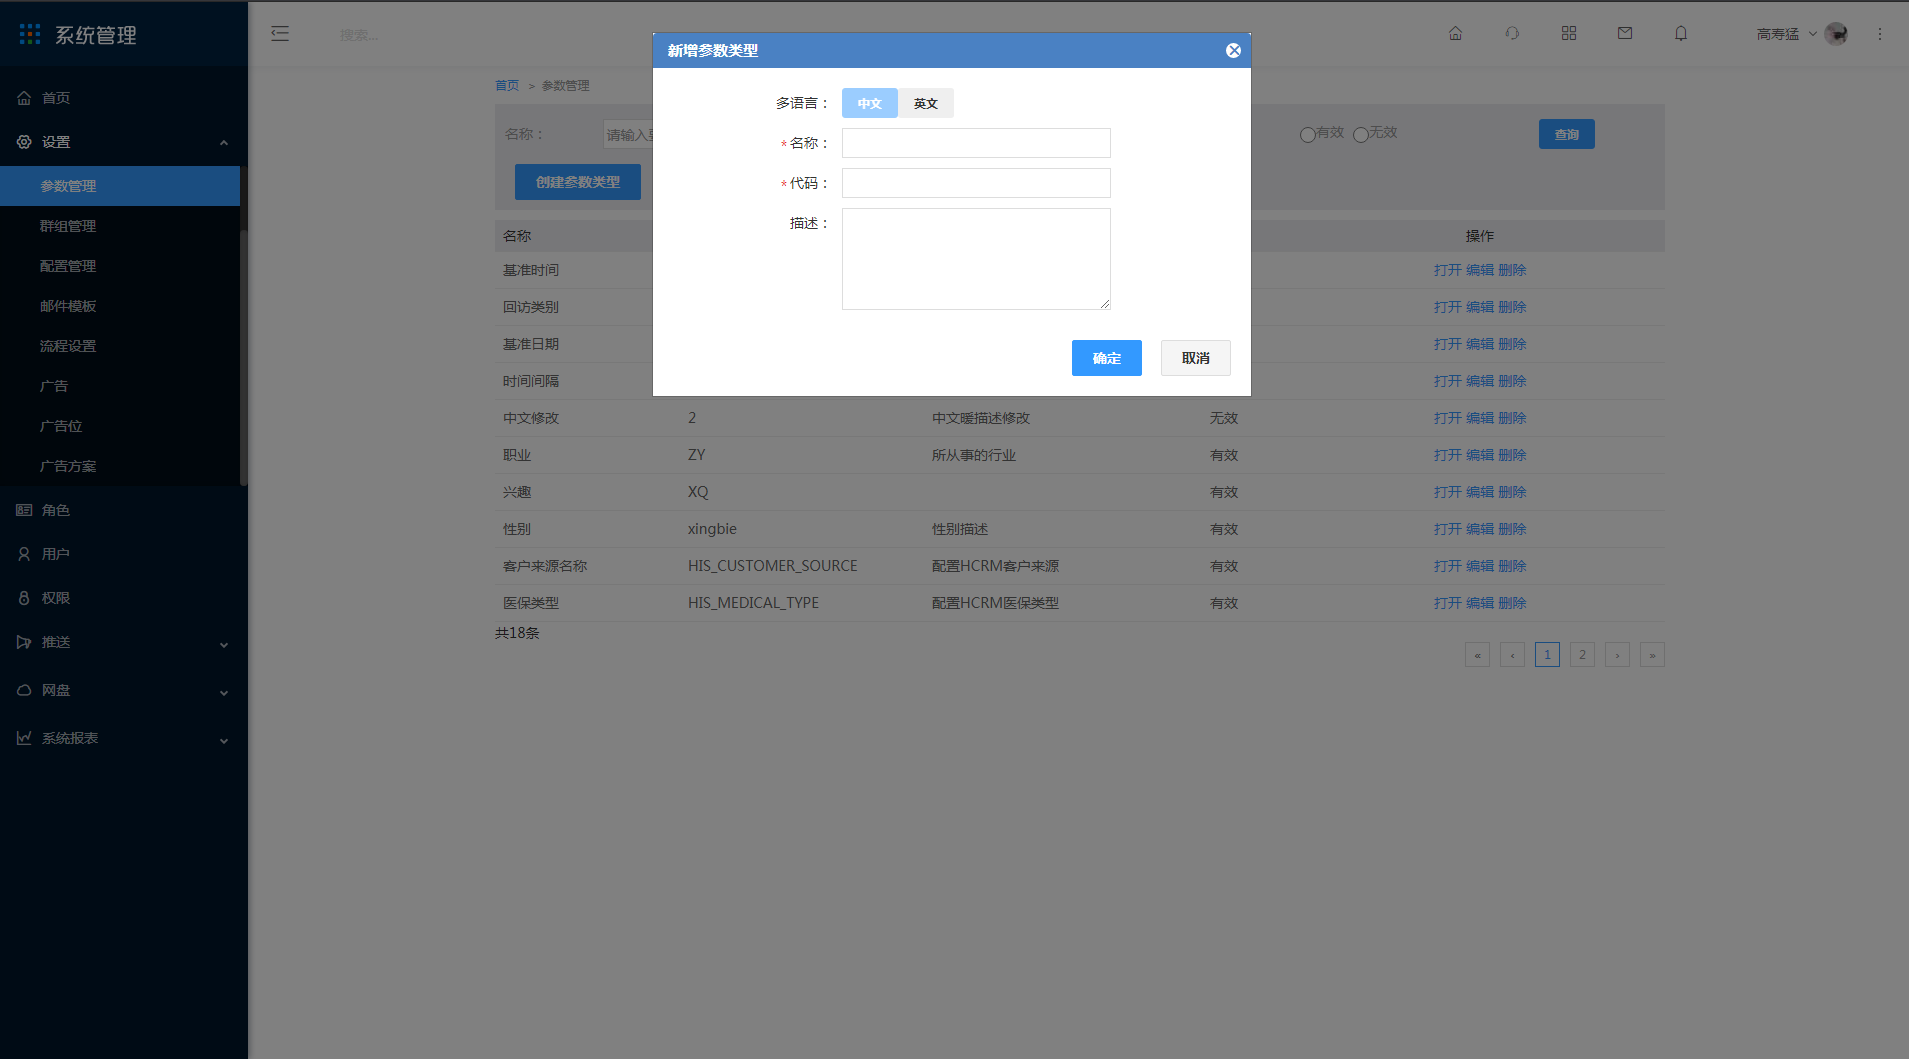Click 删除 for 基准日期 row
The height and width of the screenshot is (1059, 1909).
point(1512,344)
